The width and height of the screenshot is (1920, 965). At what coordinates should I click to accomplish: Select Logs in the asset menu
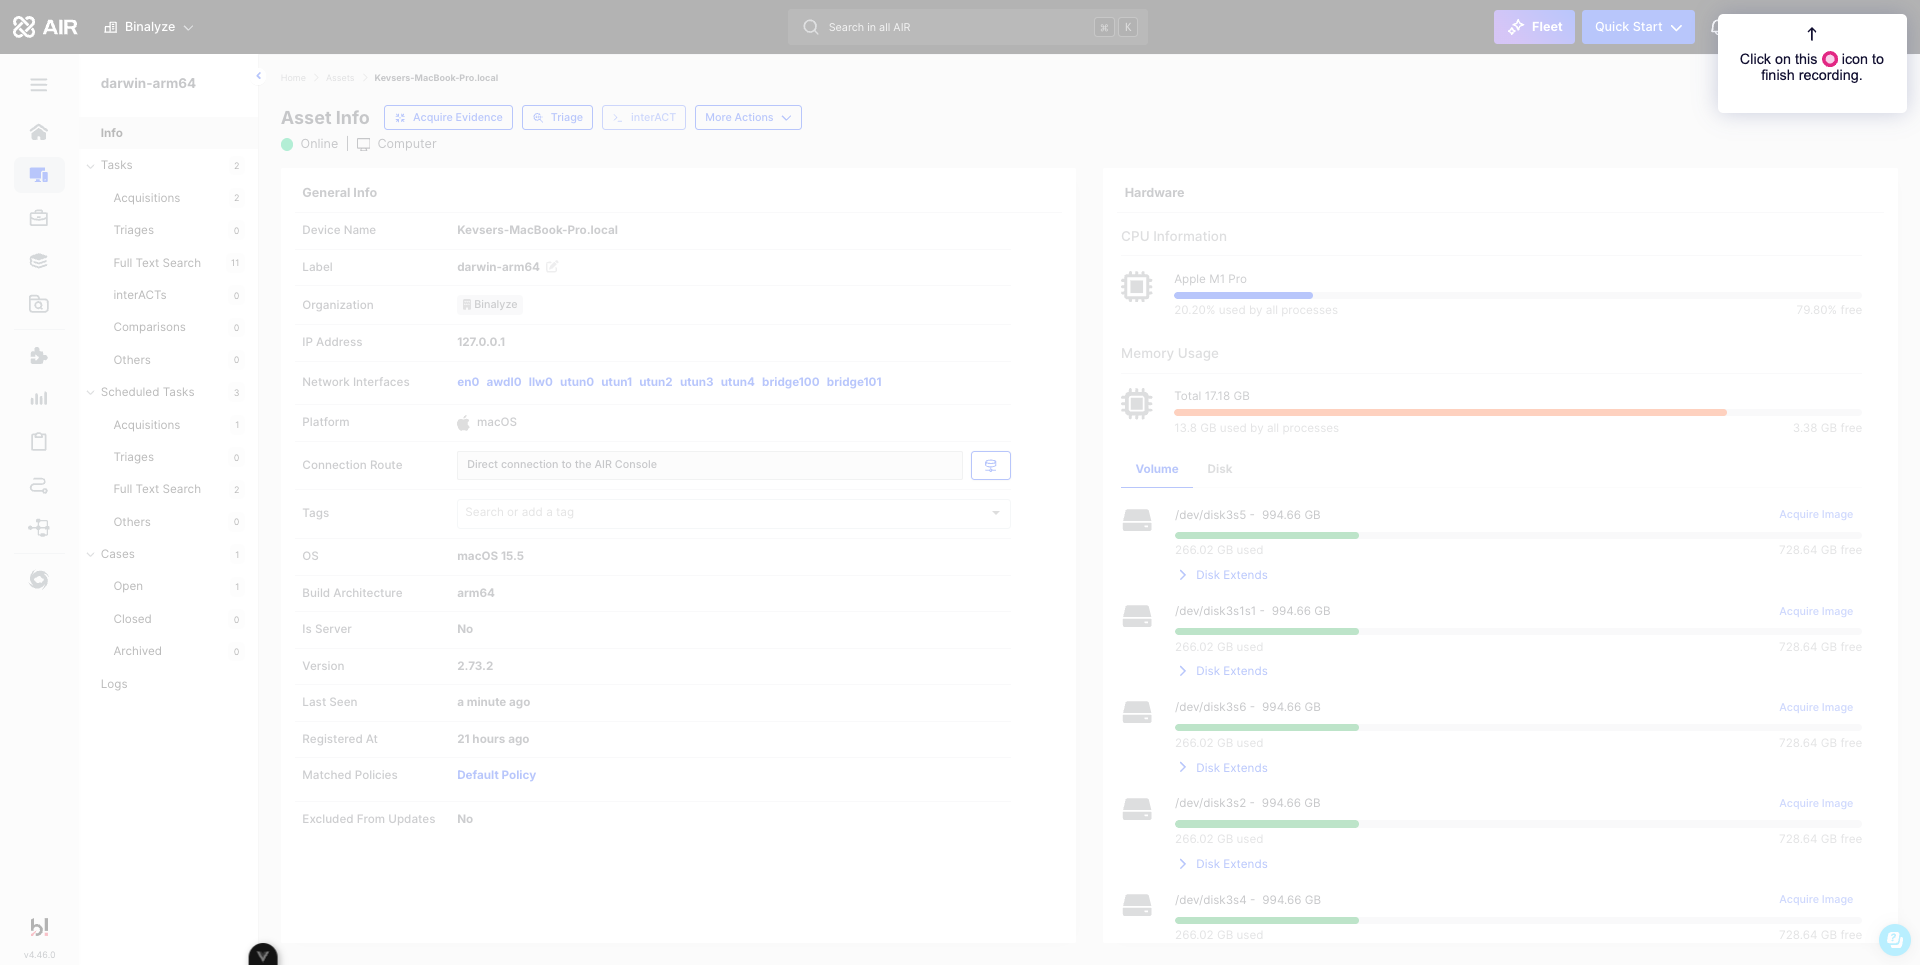[114, 684]
